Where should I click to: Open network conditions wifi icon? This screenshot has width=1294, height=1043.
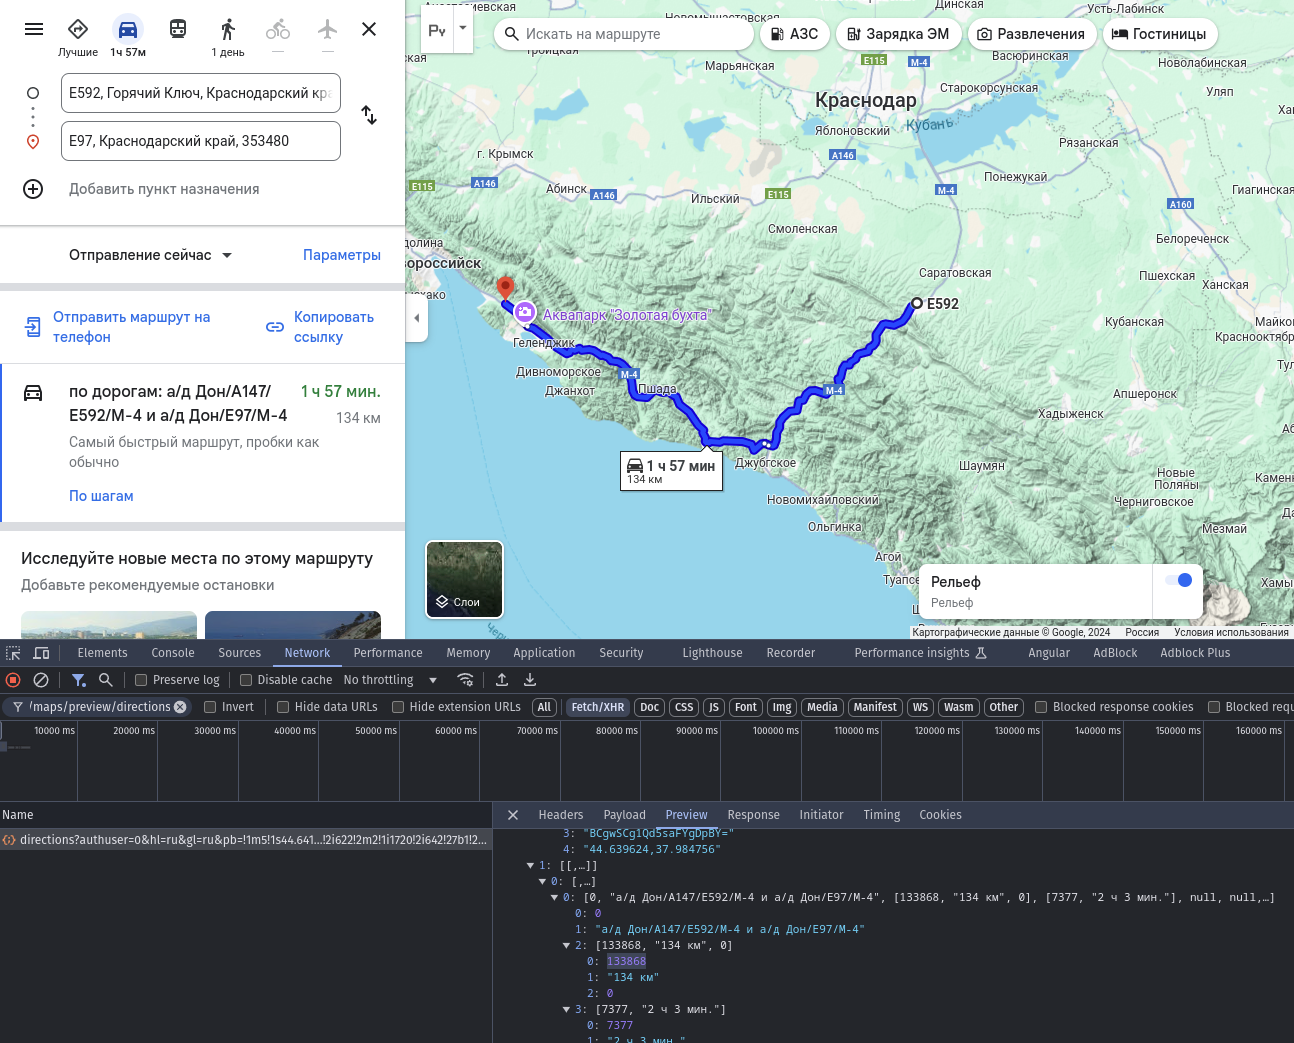pos(465,680)
